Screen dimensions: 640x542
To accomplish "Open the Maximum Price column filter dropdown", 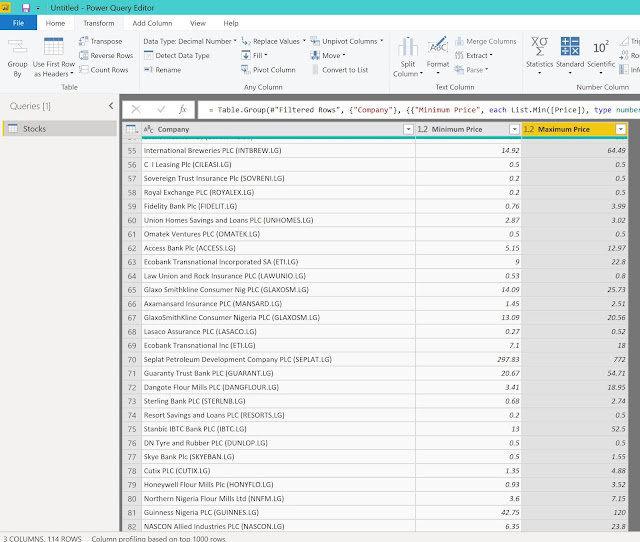I will click(621, 129).
